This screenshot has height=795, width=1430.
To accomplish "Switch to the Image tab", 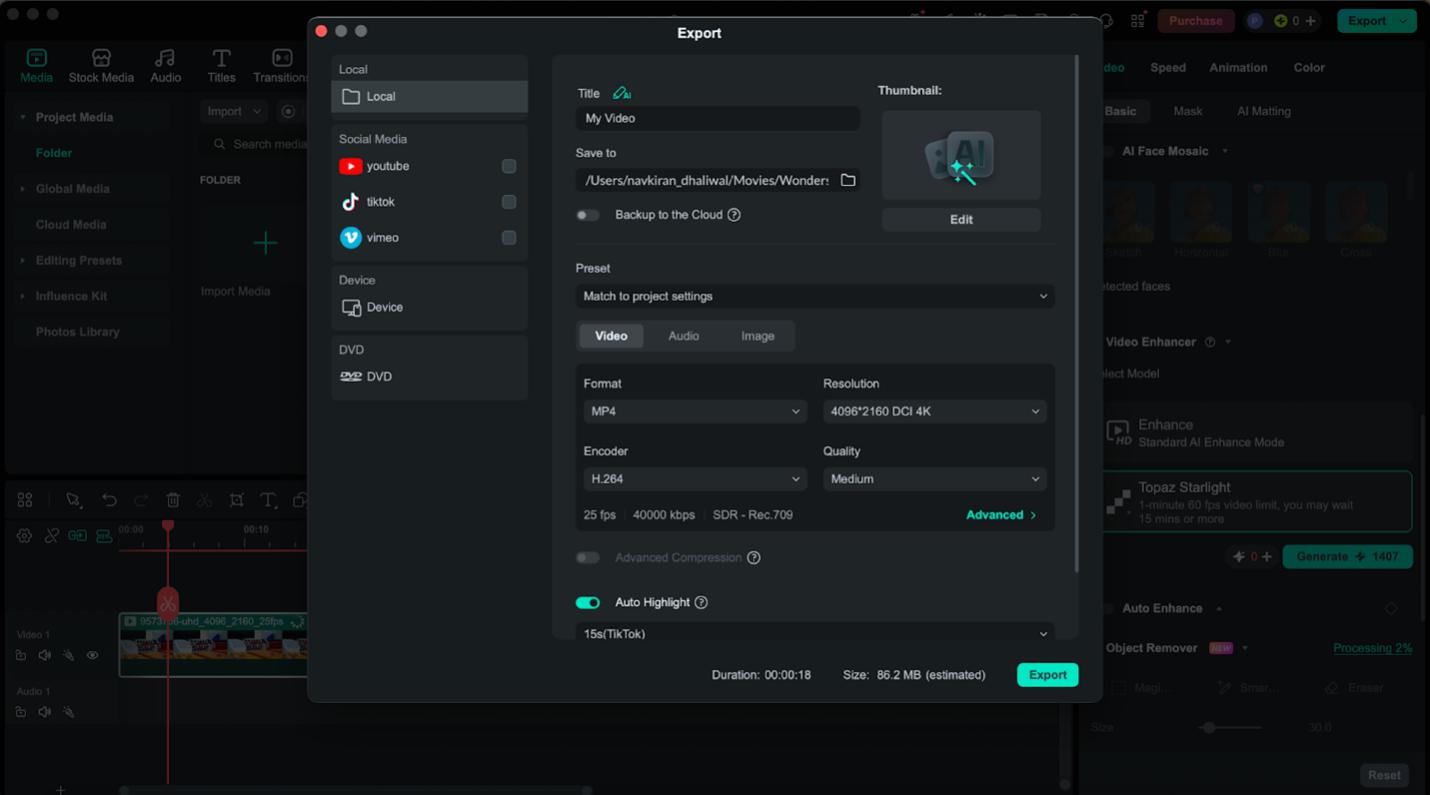I will 757,336.
